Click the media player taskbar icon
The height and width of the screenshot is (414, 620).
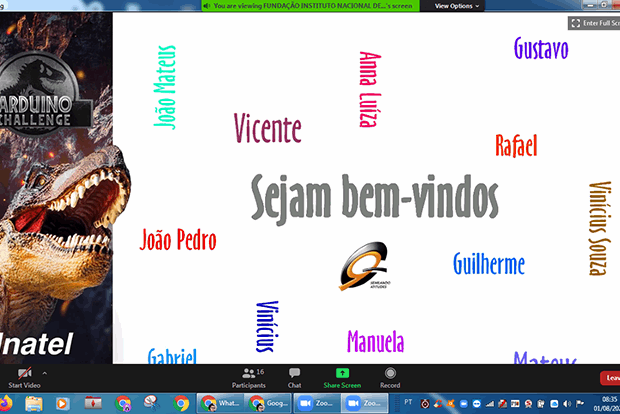point(62,403)
